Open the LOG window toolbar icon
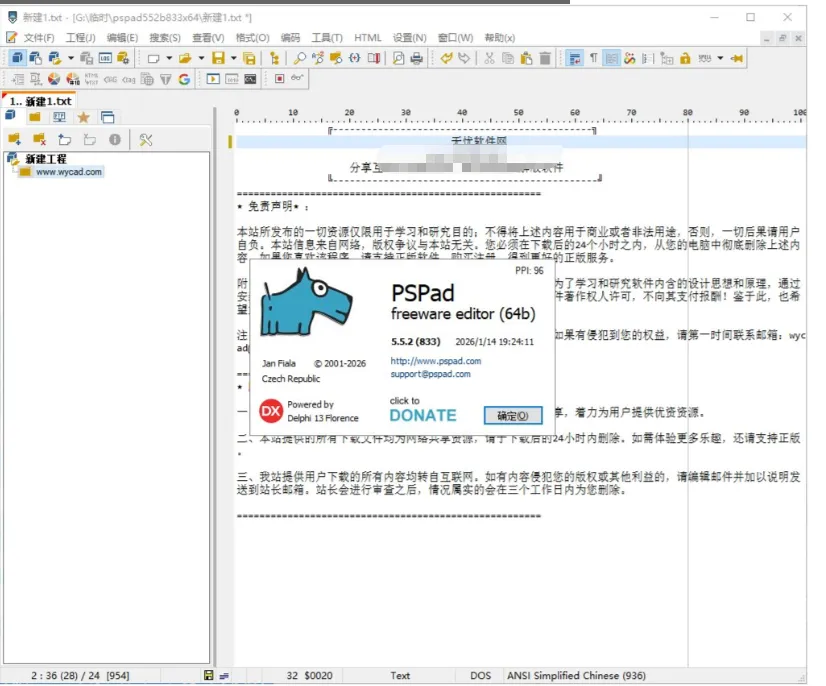The height and width of the screenshot is (686, 826). [105, 58]
